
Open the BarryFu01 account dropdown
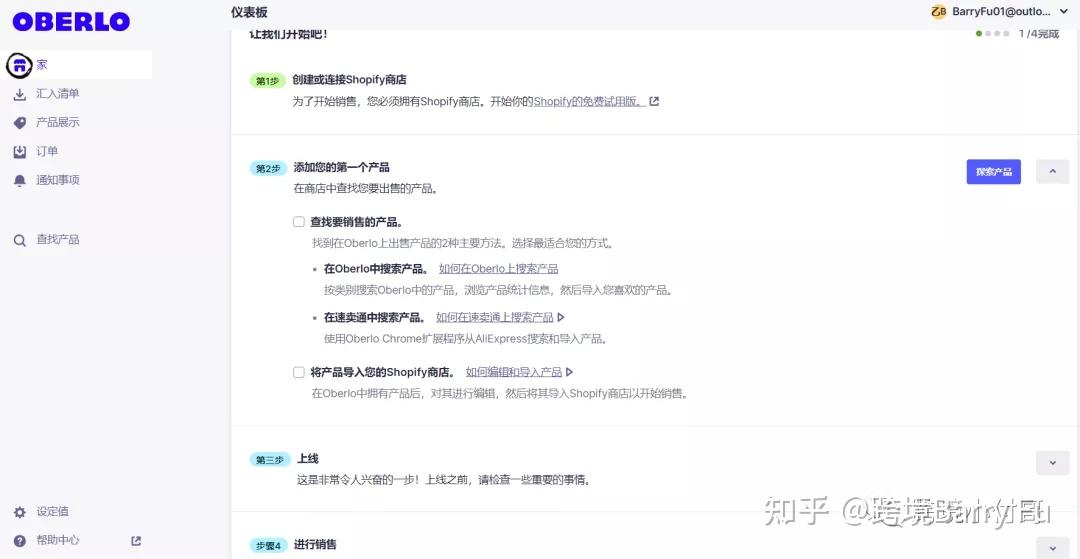tap(1001, 12)
